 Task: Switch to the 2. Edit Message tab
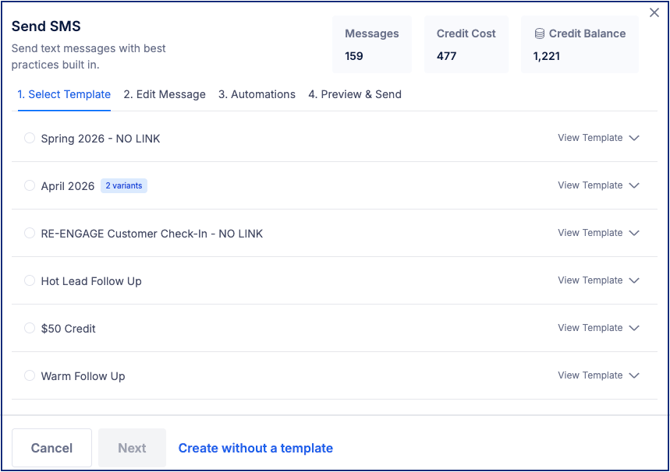(x=165, y=94)
